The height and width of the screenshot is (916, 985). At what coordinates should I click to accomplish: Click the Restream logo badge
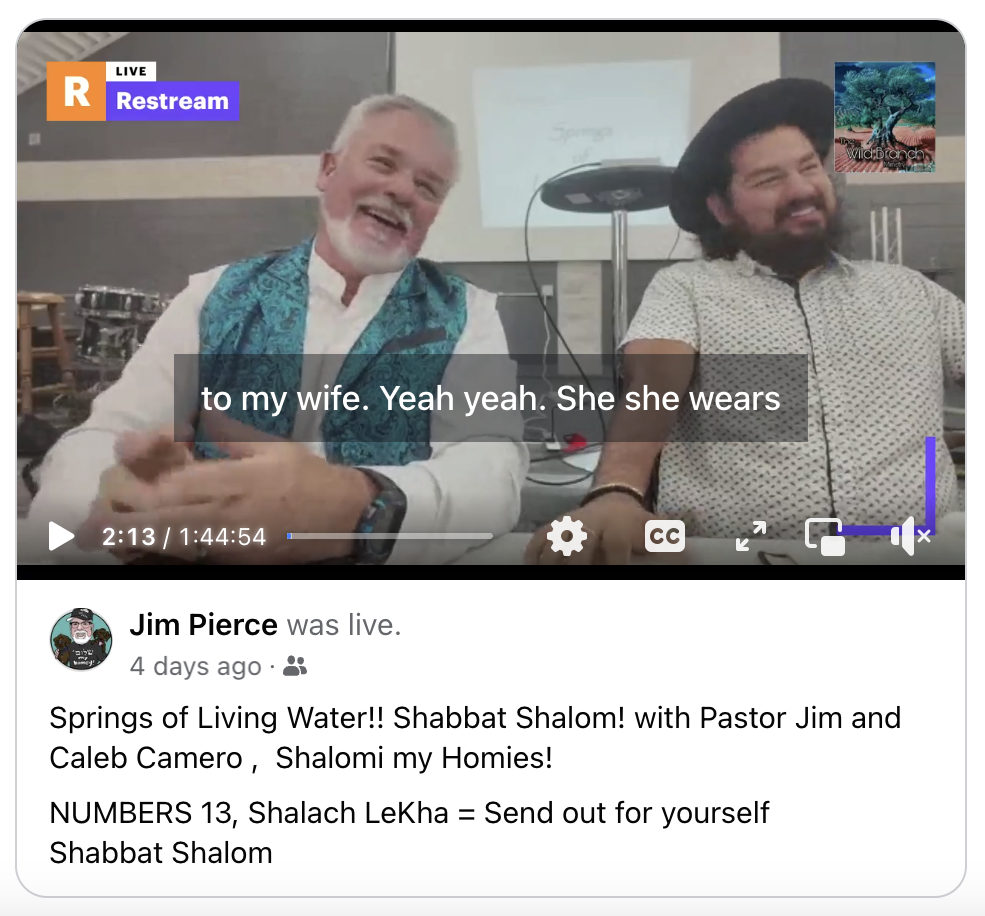pos(143,92)
